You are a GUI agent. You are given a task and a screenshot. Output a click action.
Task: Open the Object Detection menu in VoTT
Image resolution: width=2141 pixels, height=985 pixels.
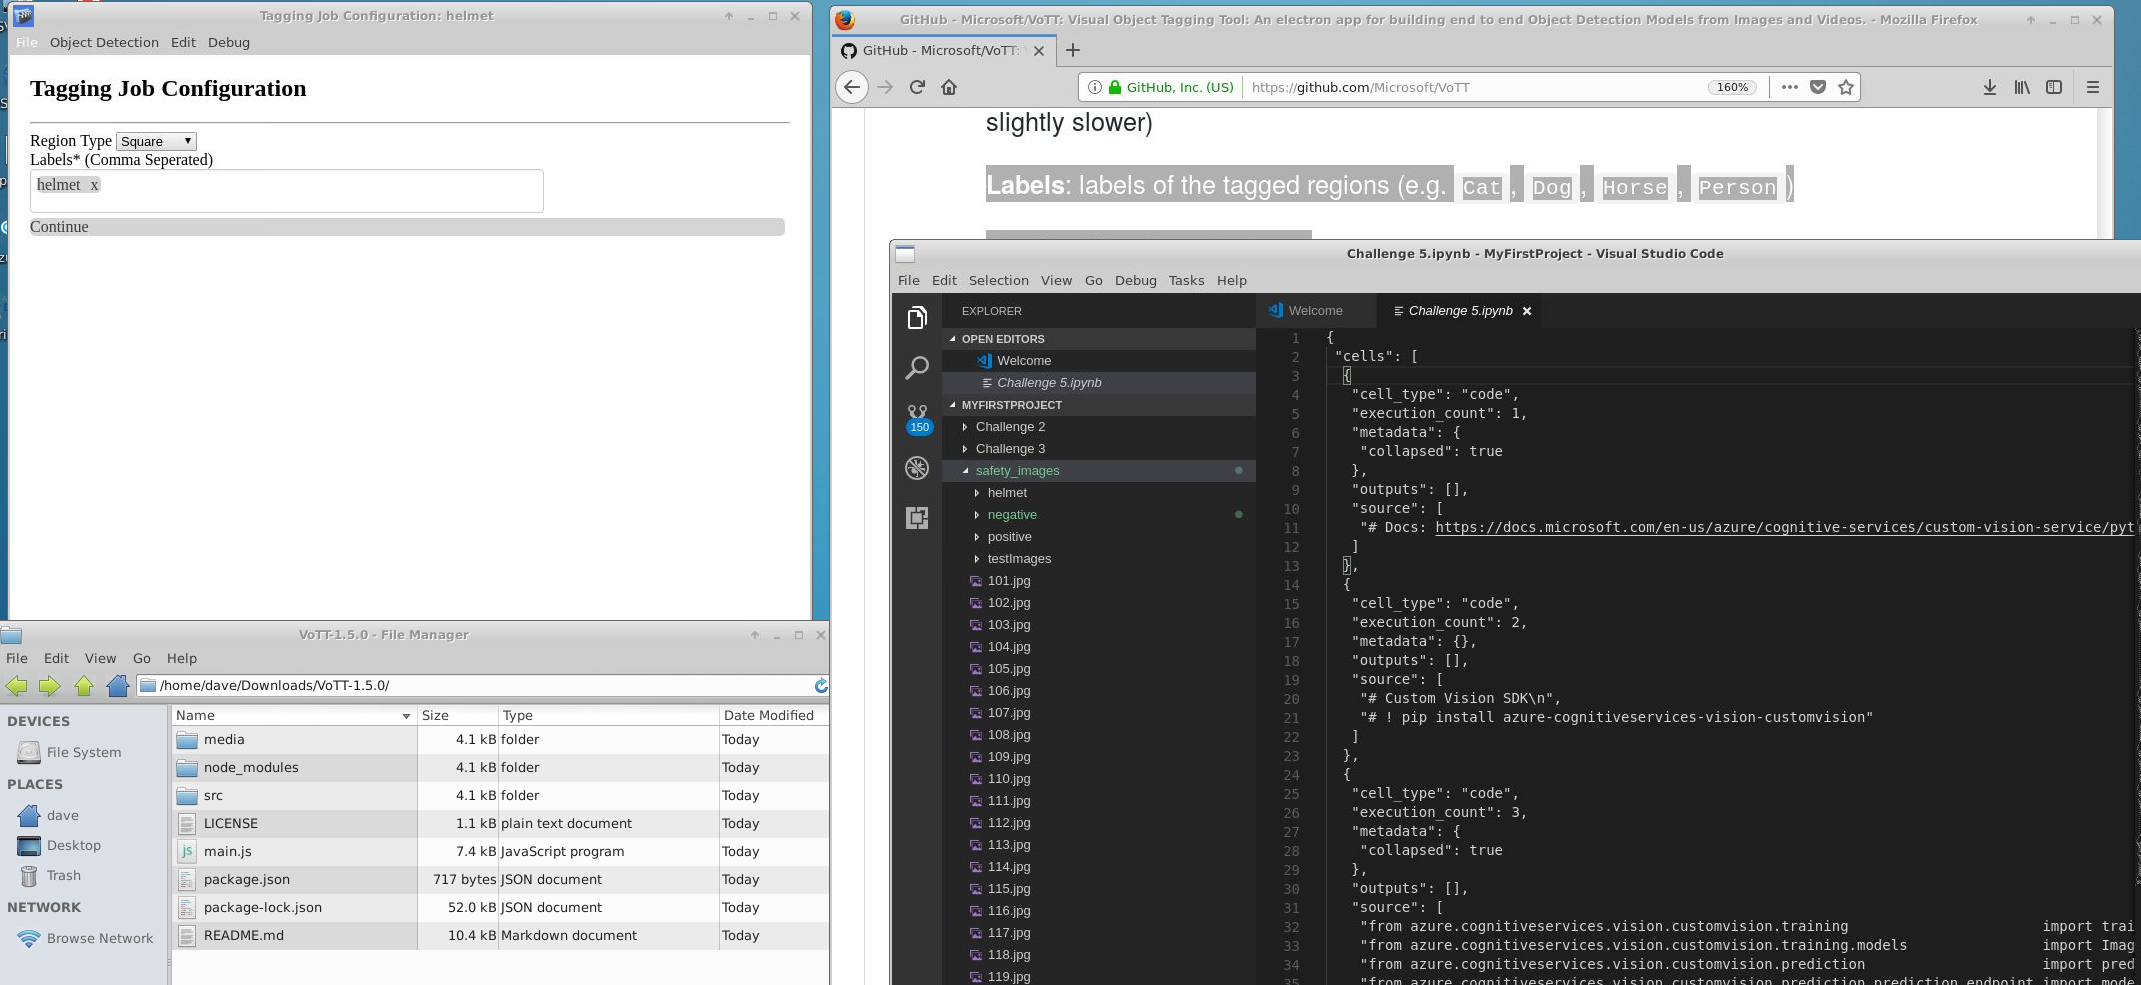coord(104,42)
